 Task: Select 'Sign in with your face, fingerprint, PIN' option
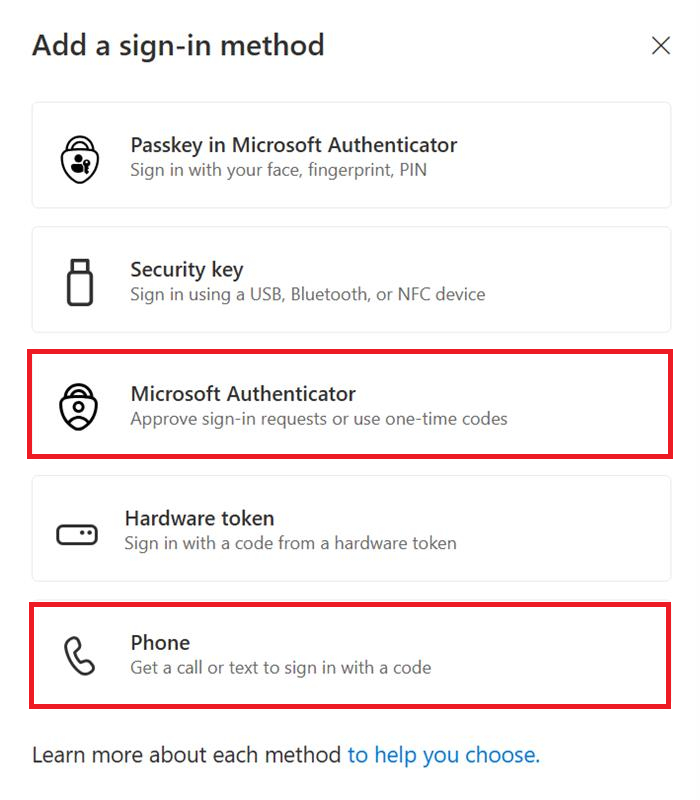(273, 170)
